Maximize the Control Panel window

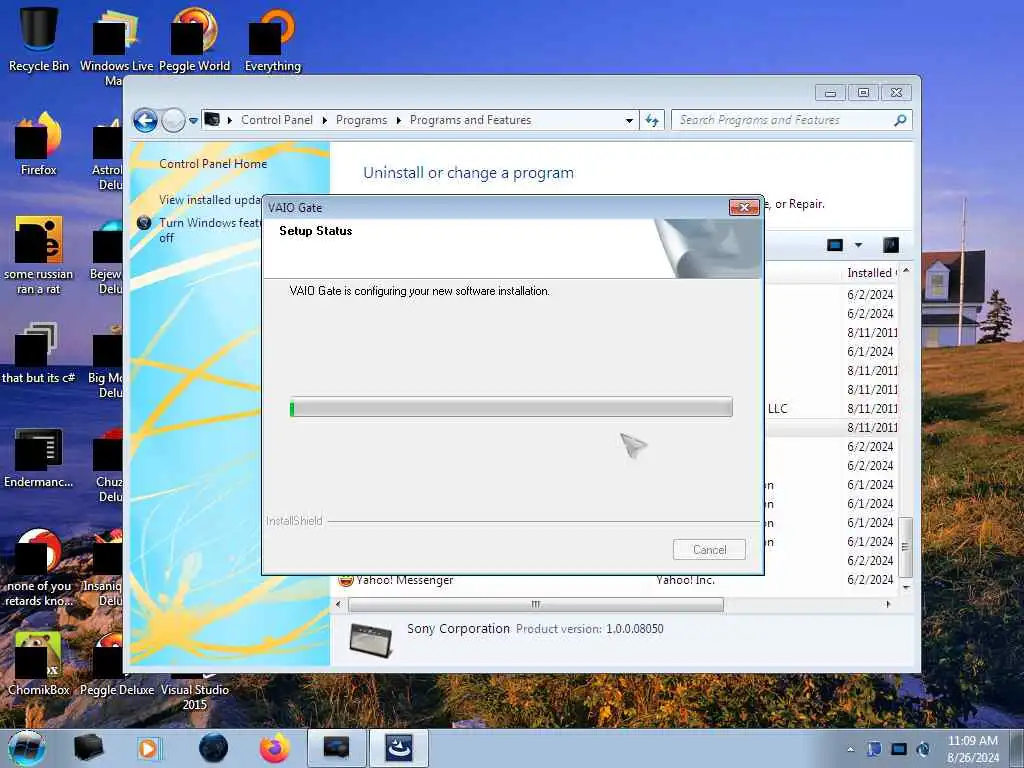coord(863,93)
